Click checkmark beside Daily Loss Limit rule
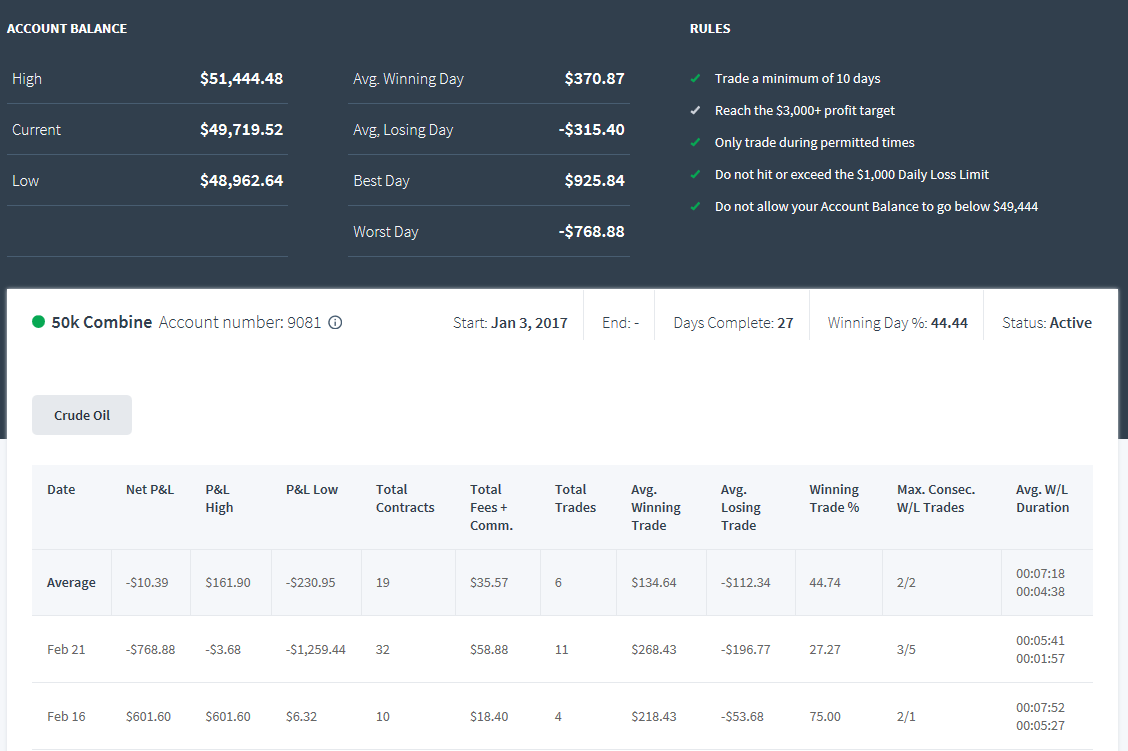This screenshot has height=751, width=1128. pos(695,174)
